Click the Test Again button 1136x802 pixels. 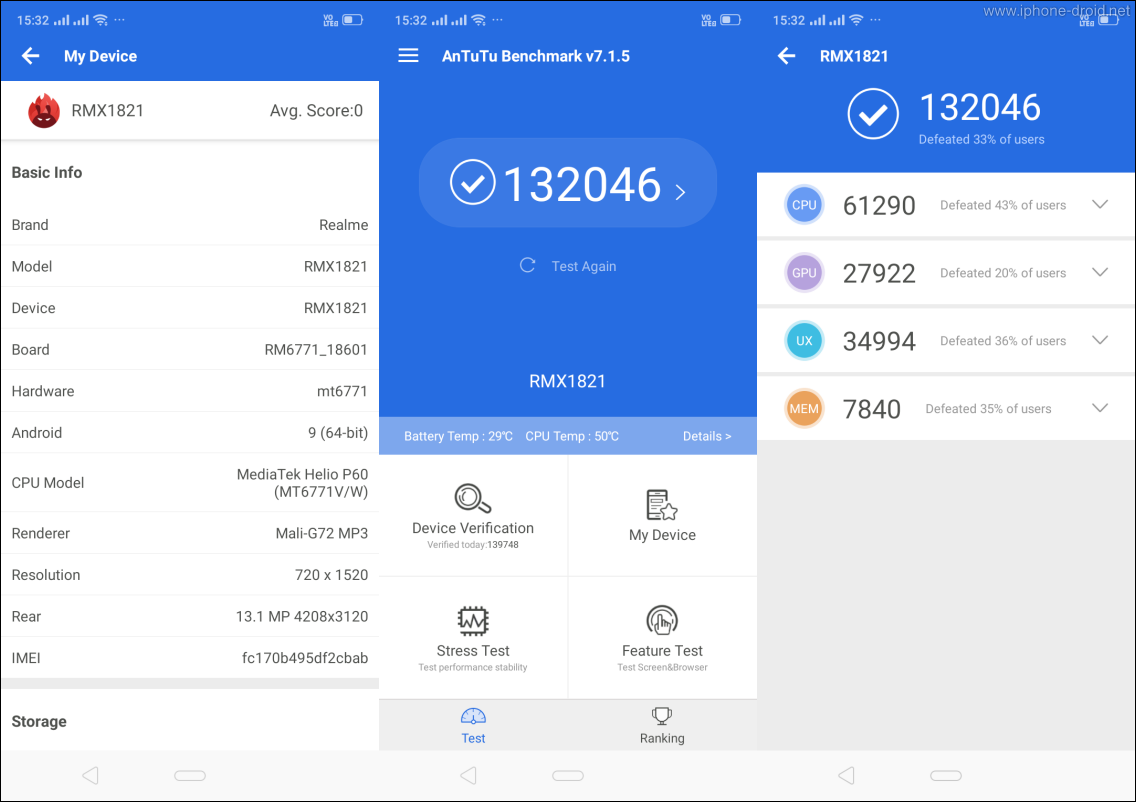[x=568, y=266]
